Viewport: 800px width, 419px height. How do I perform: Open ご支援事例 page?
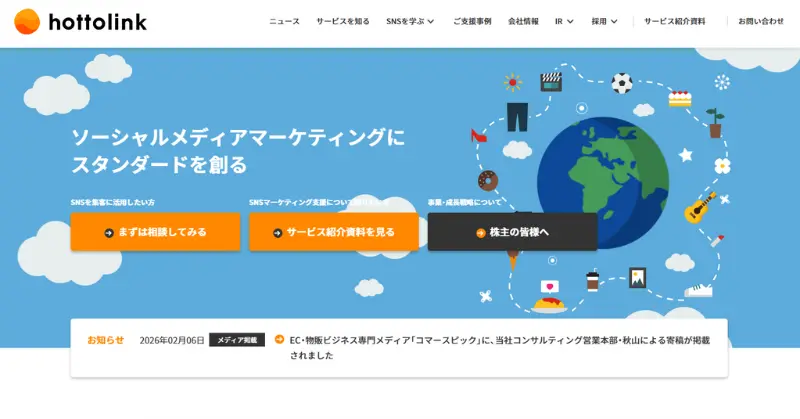[x=472, y=21]
